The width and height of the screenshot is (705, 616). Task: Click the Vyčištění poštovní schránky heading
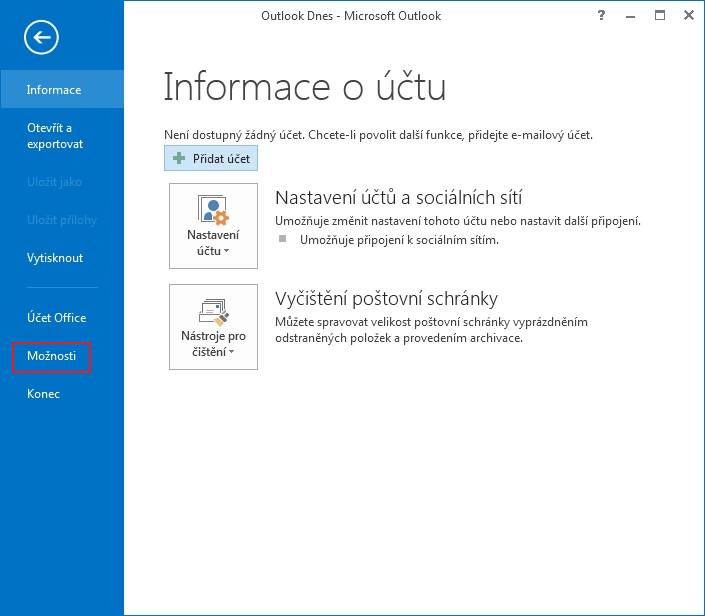[387, 299]
